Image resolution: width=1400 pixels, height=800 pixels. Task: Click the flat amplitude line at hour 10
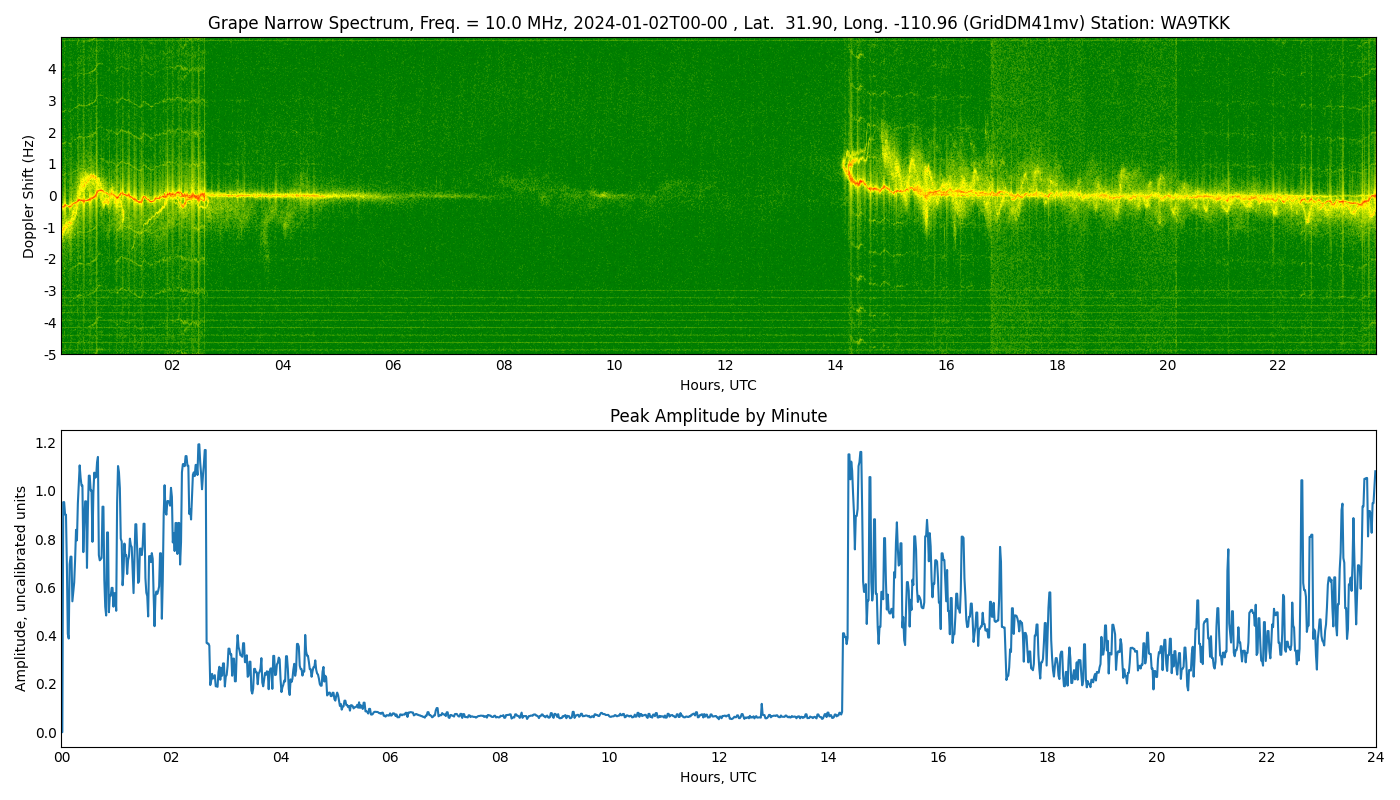pos(609,715)
